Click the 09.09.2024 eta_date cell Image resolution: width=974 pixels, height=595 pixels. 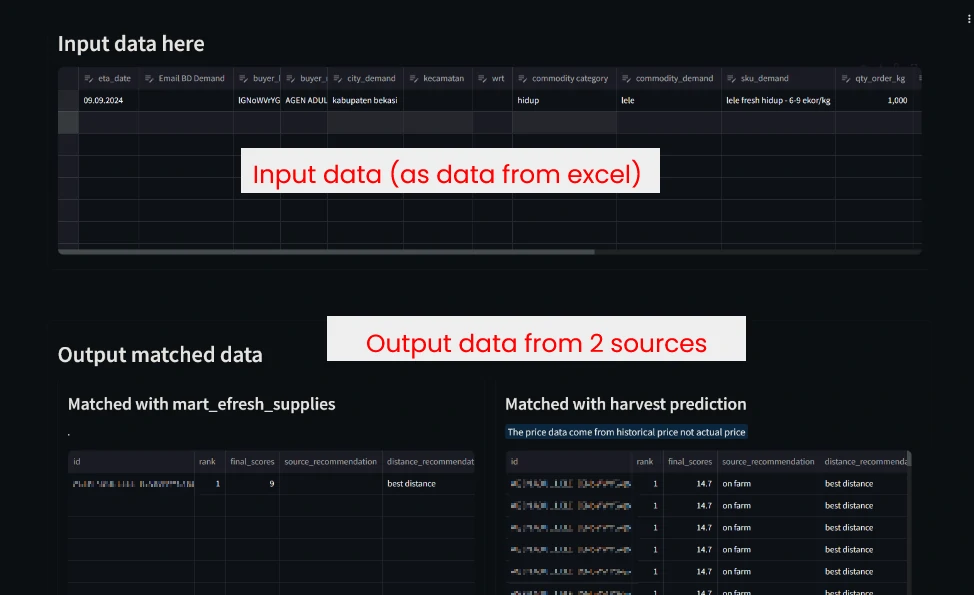pos(107,100)
